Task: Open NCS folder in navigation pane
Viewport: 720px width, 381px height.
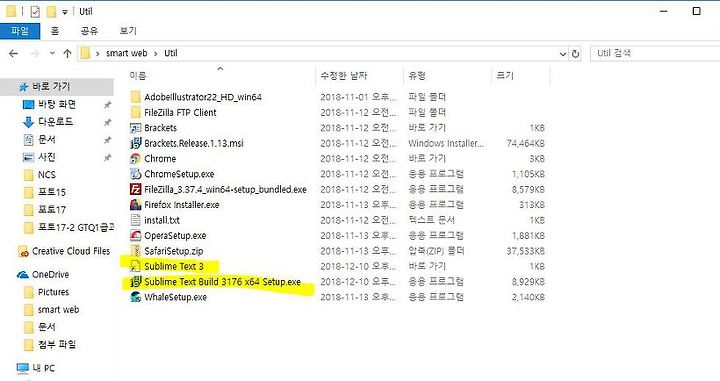Action: point(46,175)
